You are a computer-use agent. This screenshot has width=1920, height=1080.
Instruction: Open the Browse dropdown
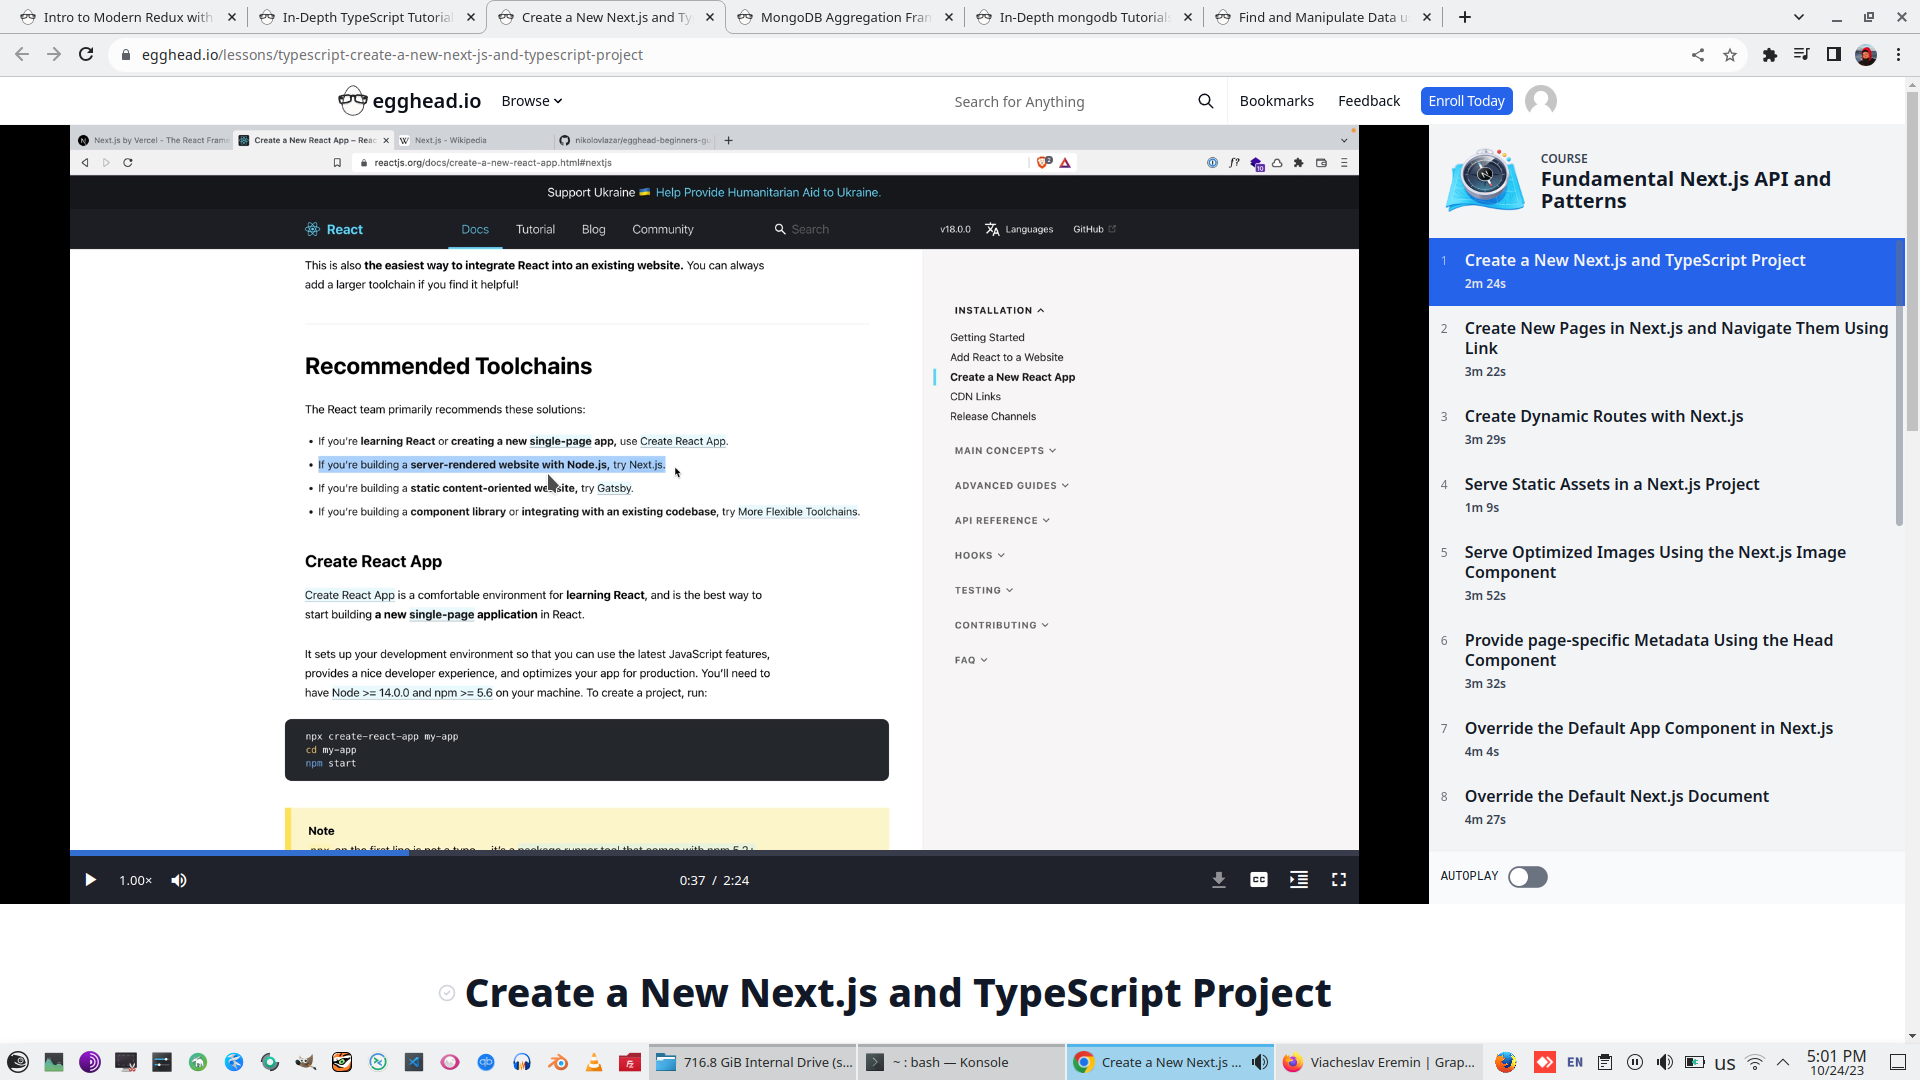tap(531, 100)
